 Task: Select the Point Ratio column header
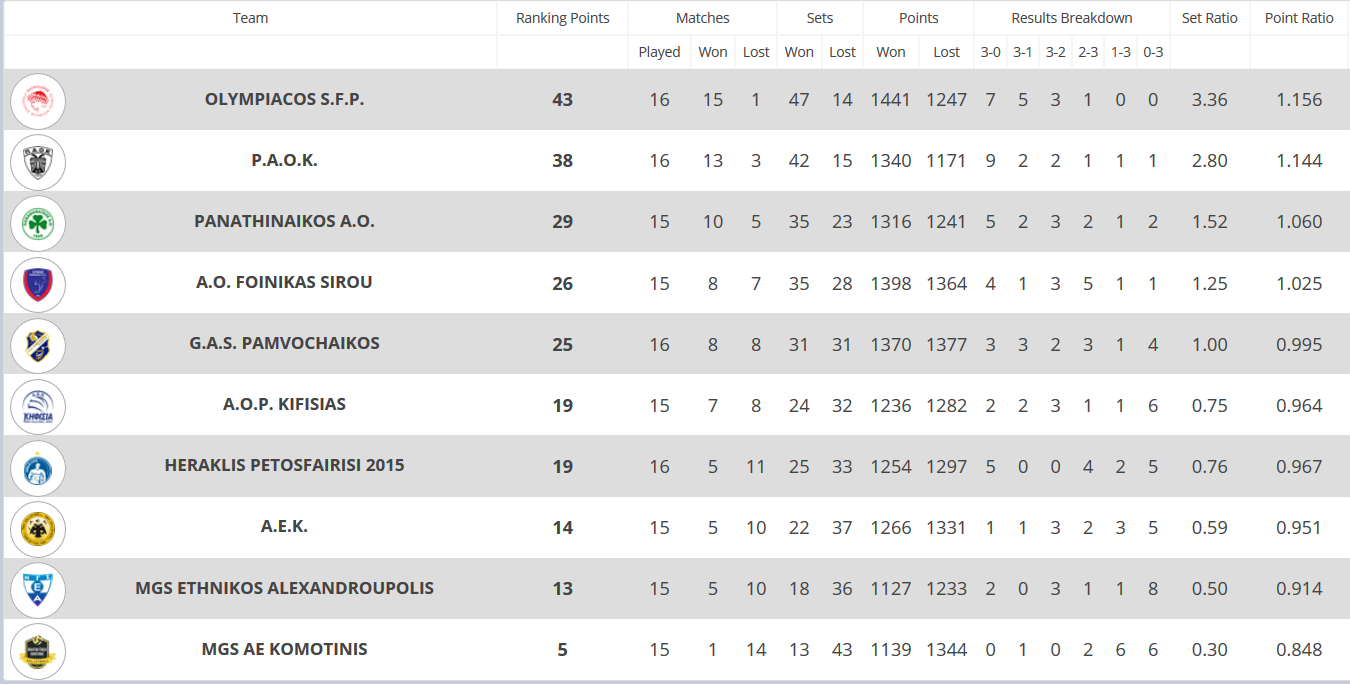[x=1299, y=18]
